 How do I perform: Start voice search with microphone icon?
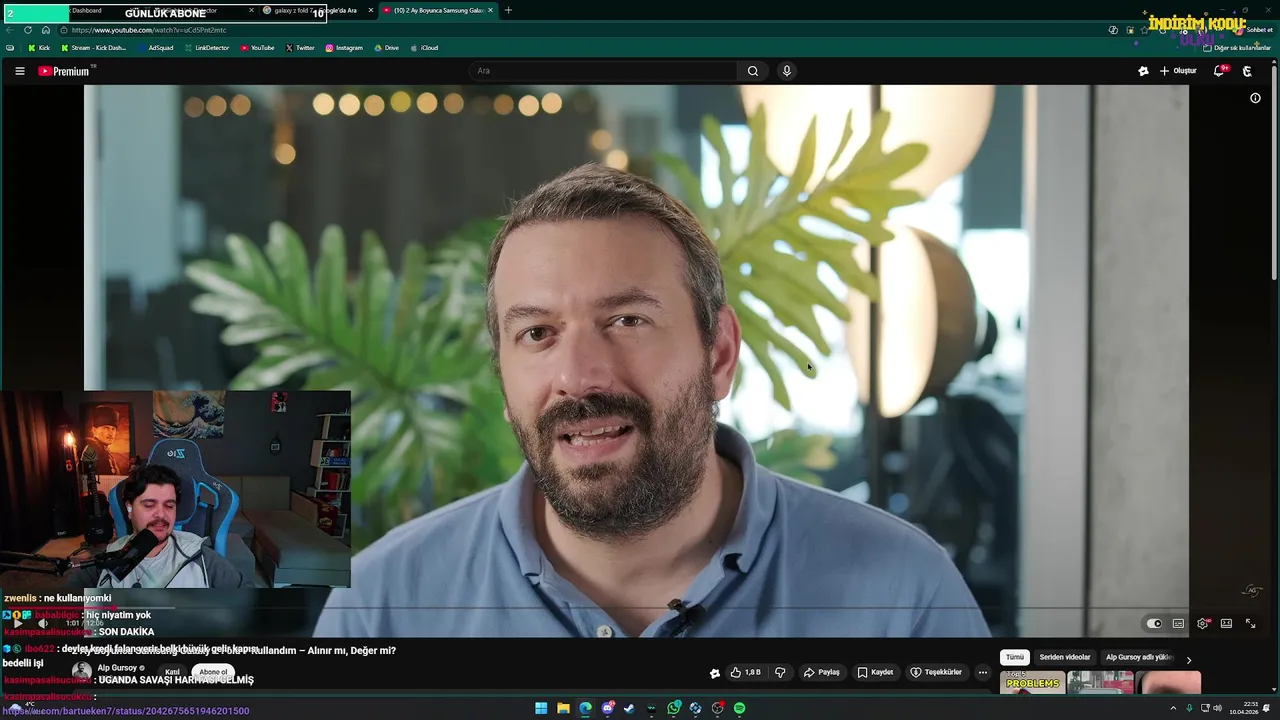(x=787, y=71)
